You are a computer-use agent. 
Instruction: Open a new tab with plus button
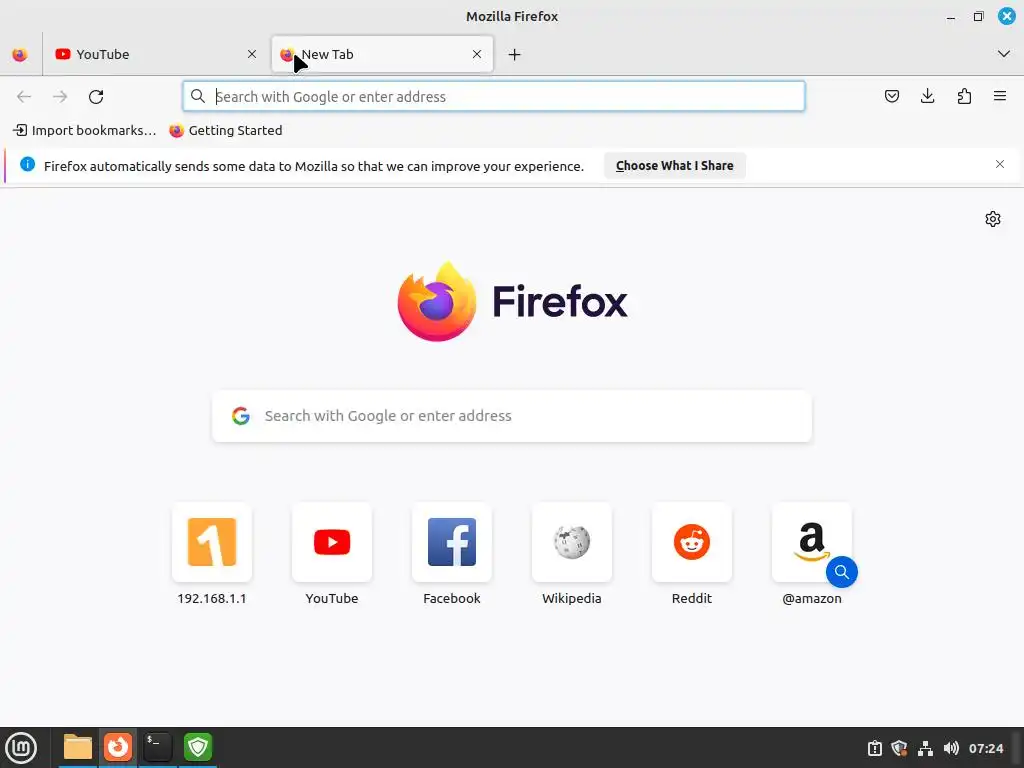click(515, 54)
